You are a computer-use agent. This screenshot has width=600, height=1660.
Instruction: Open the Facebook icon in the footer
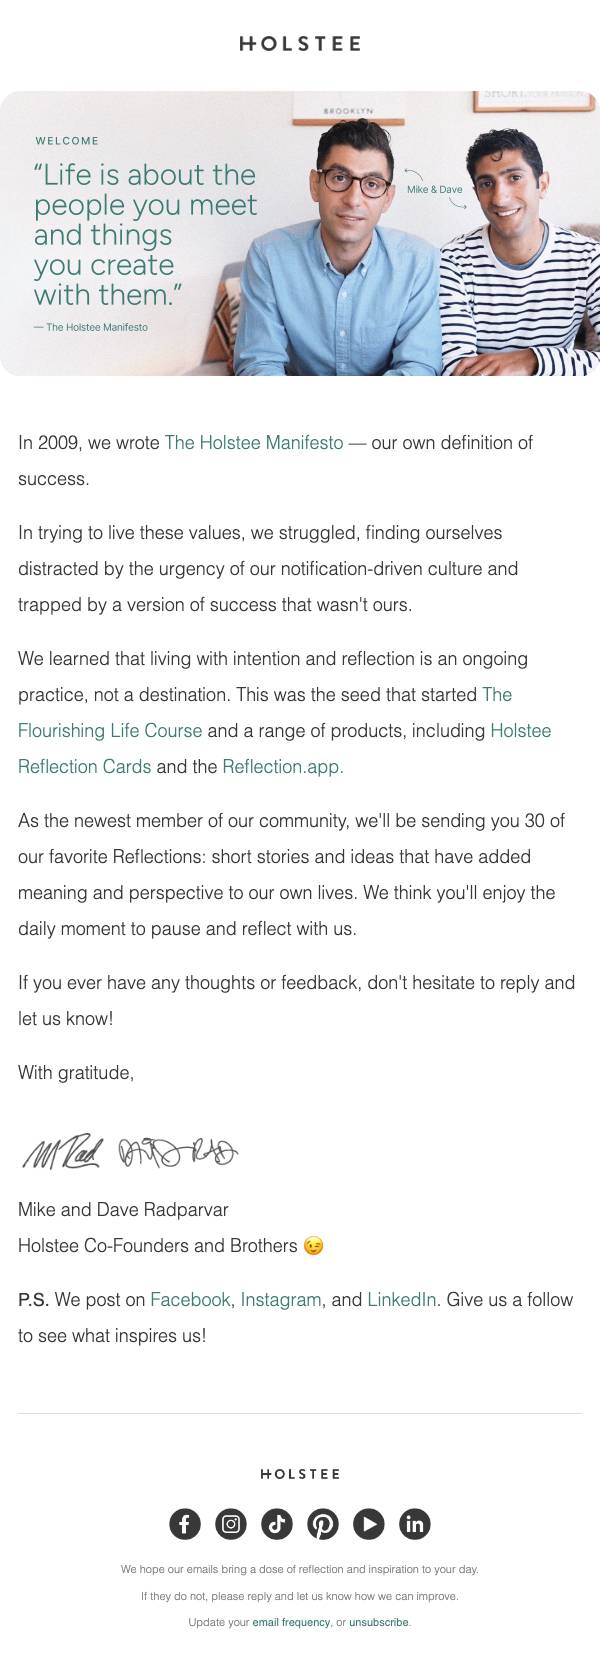(x=185, y=1524)
